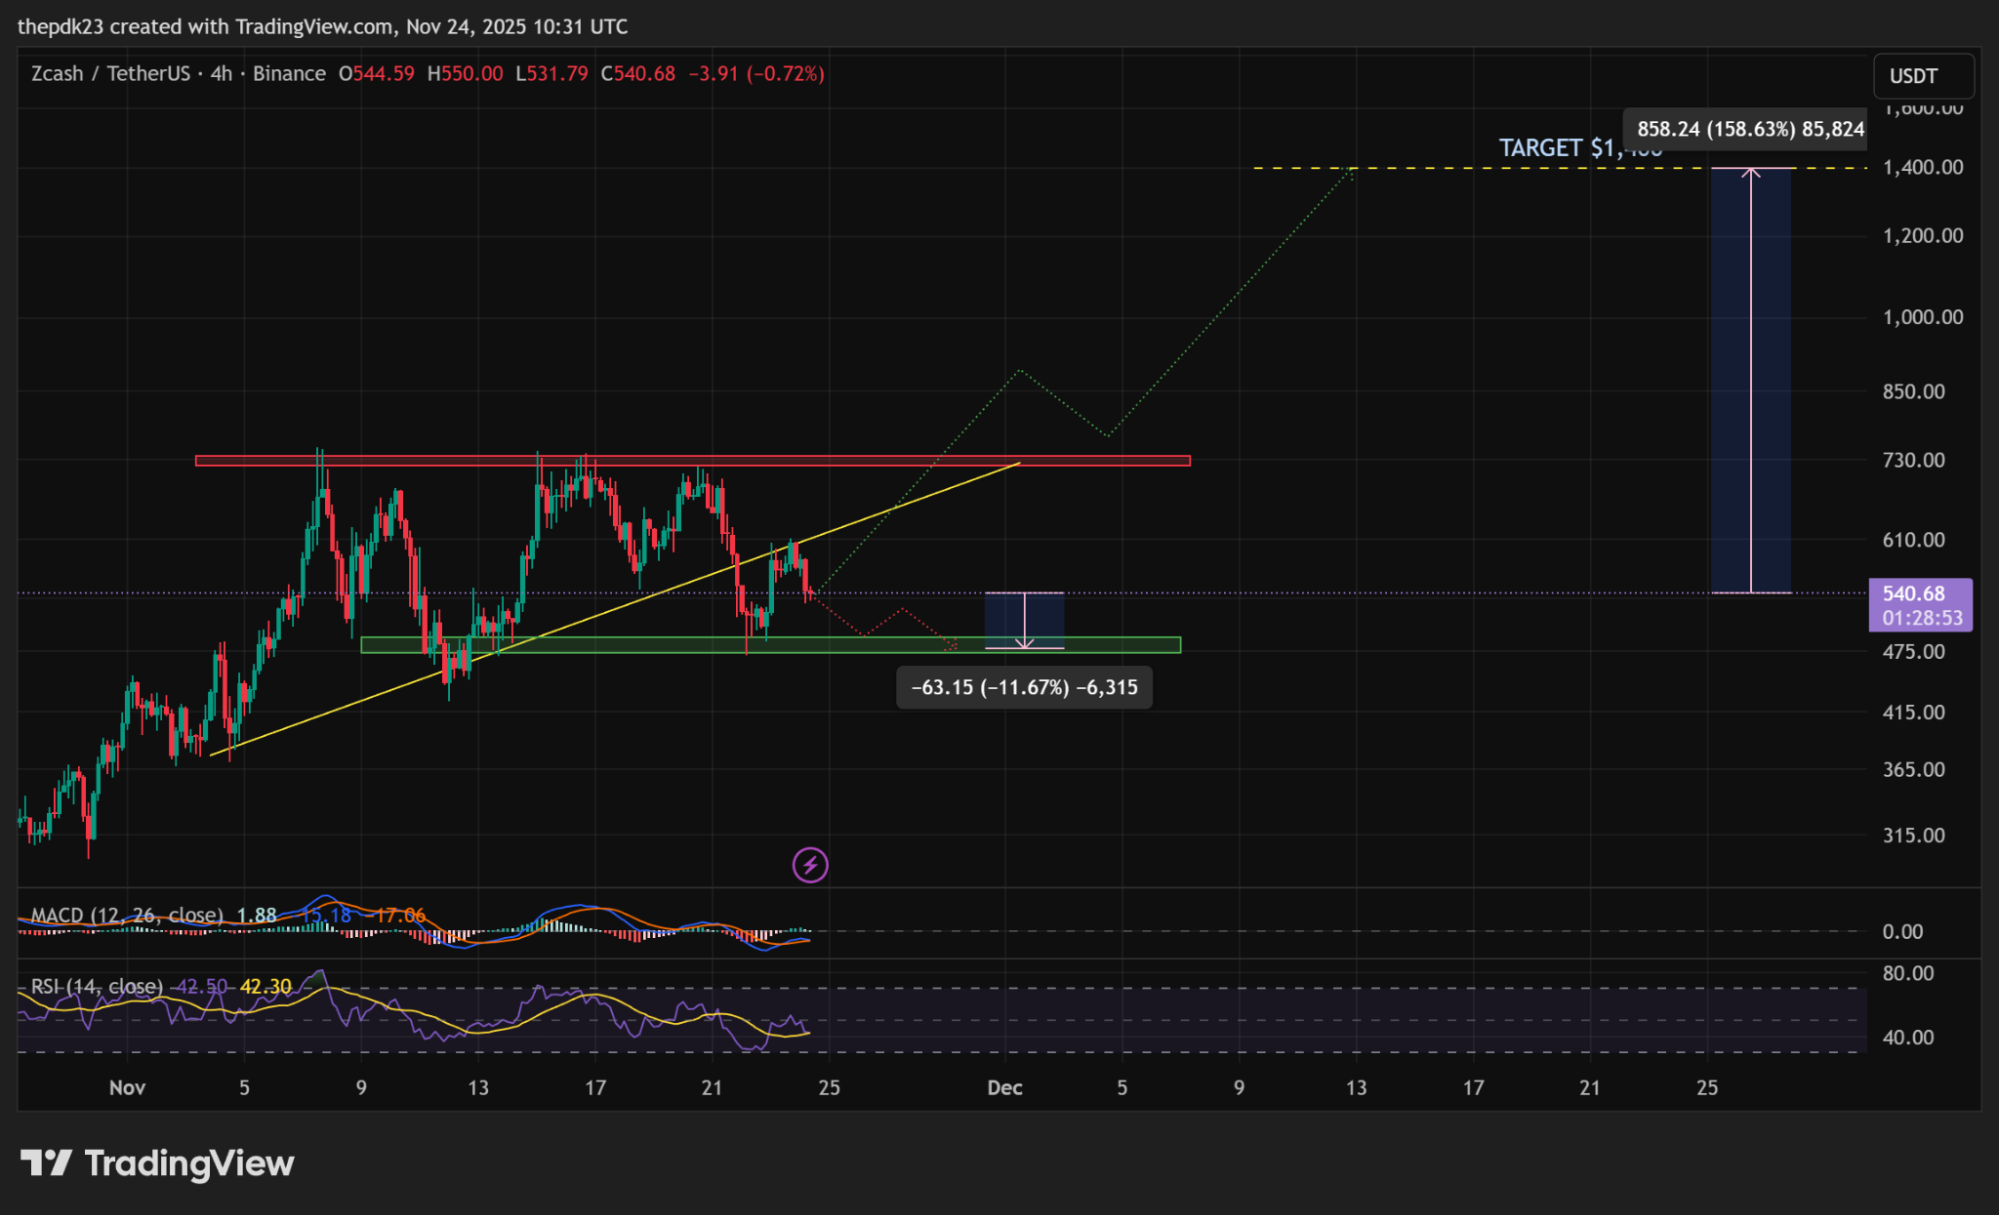Click the 25 date marker near November end
Image resolution: width=1999 pixels, height=1216 pixels.
[829, 1088]
